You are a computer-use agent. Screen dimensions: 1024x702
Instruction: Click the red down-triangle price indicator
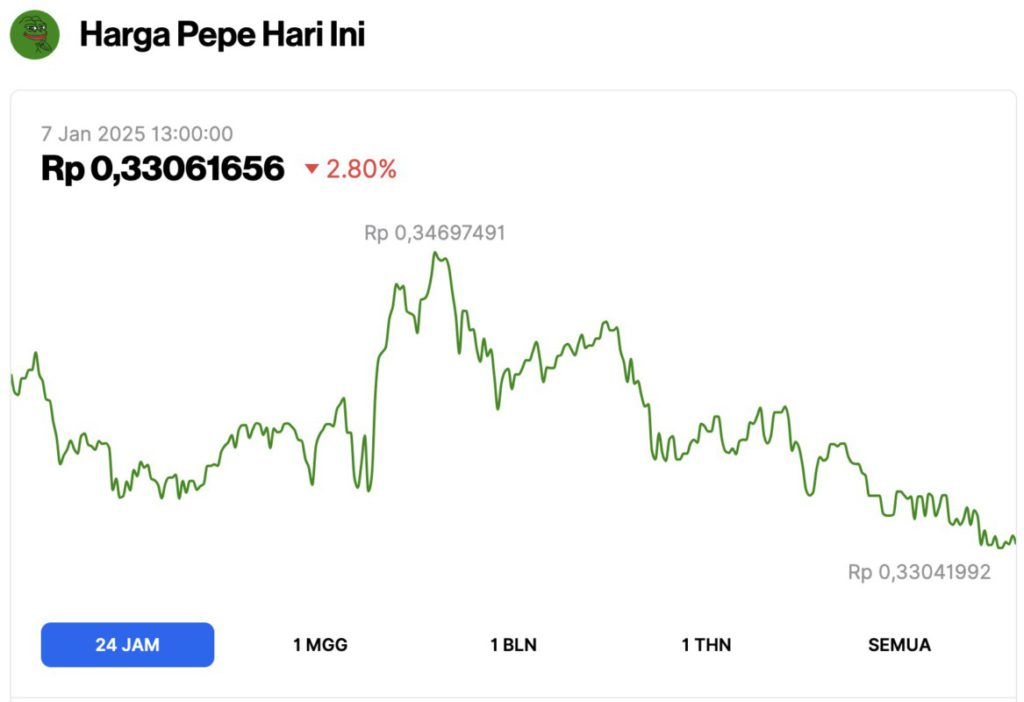pos(311,170)
